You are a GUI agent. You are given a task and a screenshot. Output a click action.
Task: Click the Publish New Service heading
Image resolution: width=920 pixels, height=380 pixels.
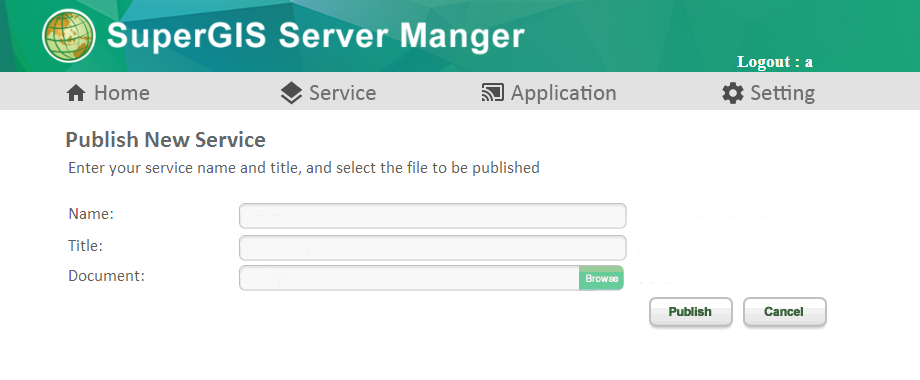coord(165,140)
